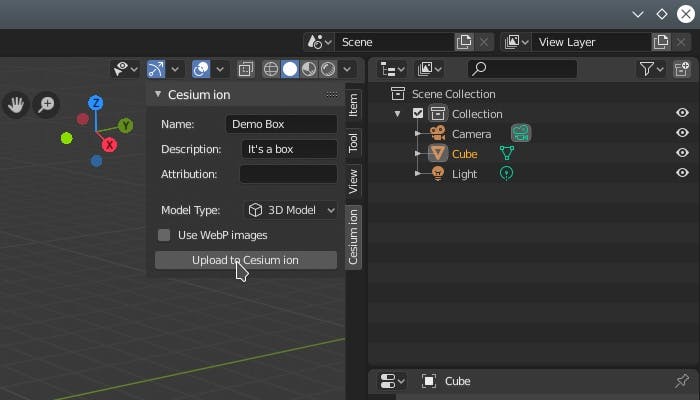Open the Item sidebar tab

353,105
